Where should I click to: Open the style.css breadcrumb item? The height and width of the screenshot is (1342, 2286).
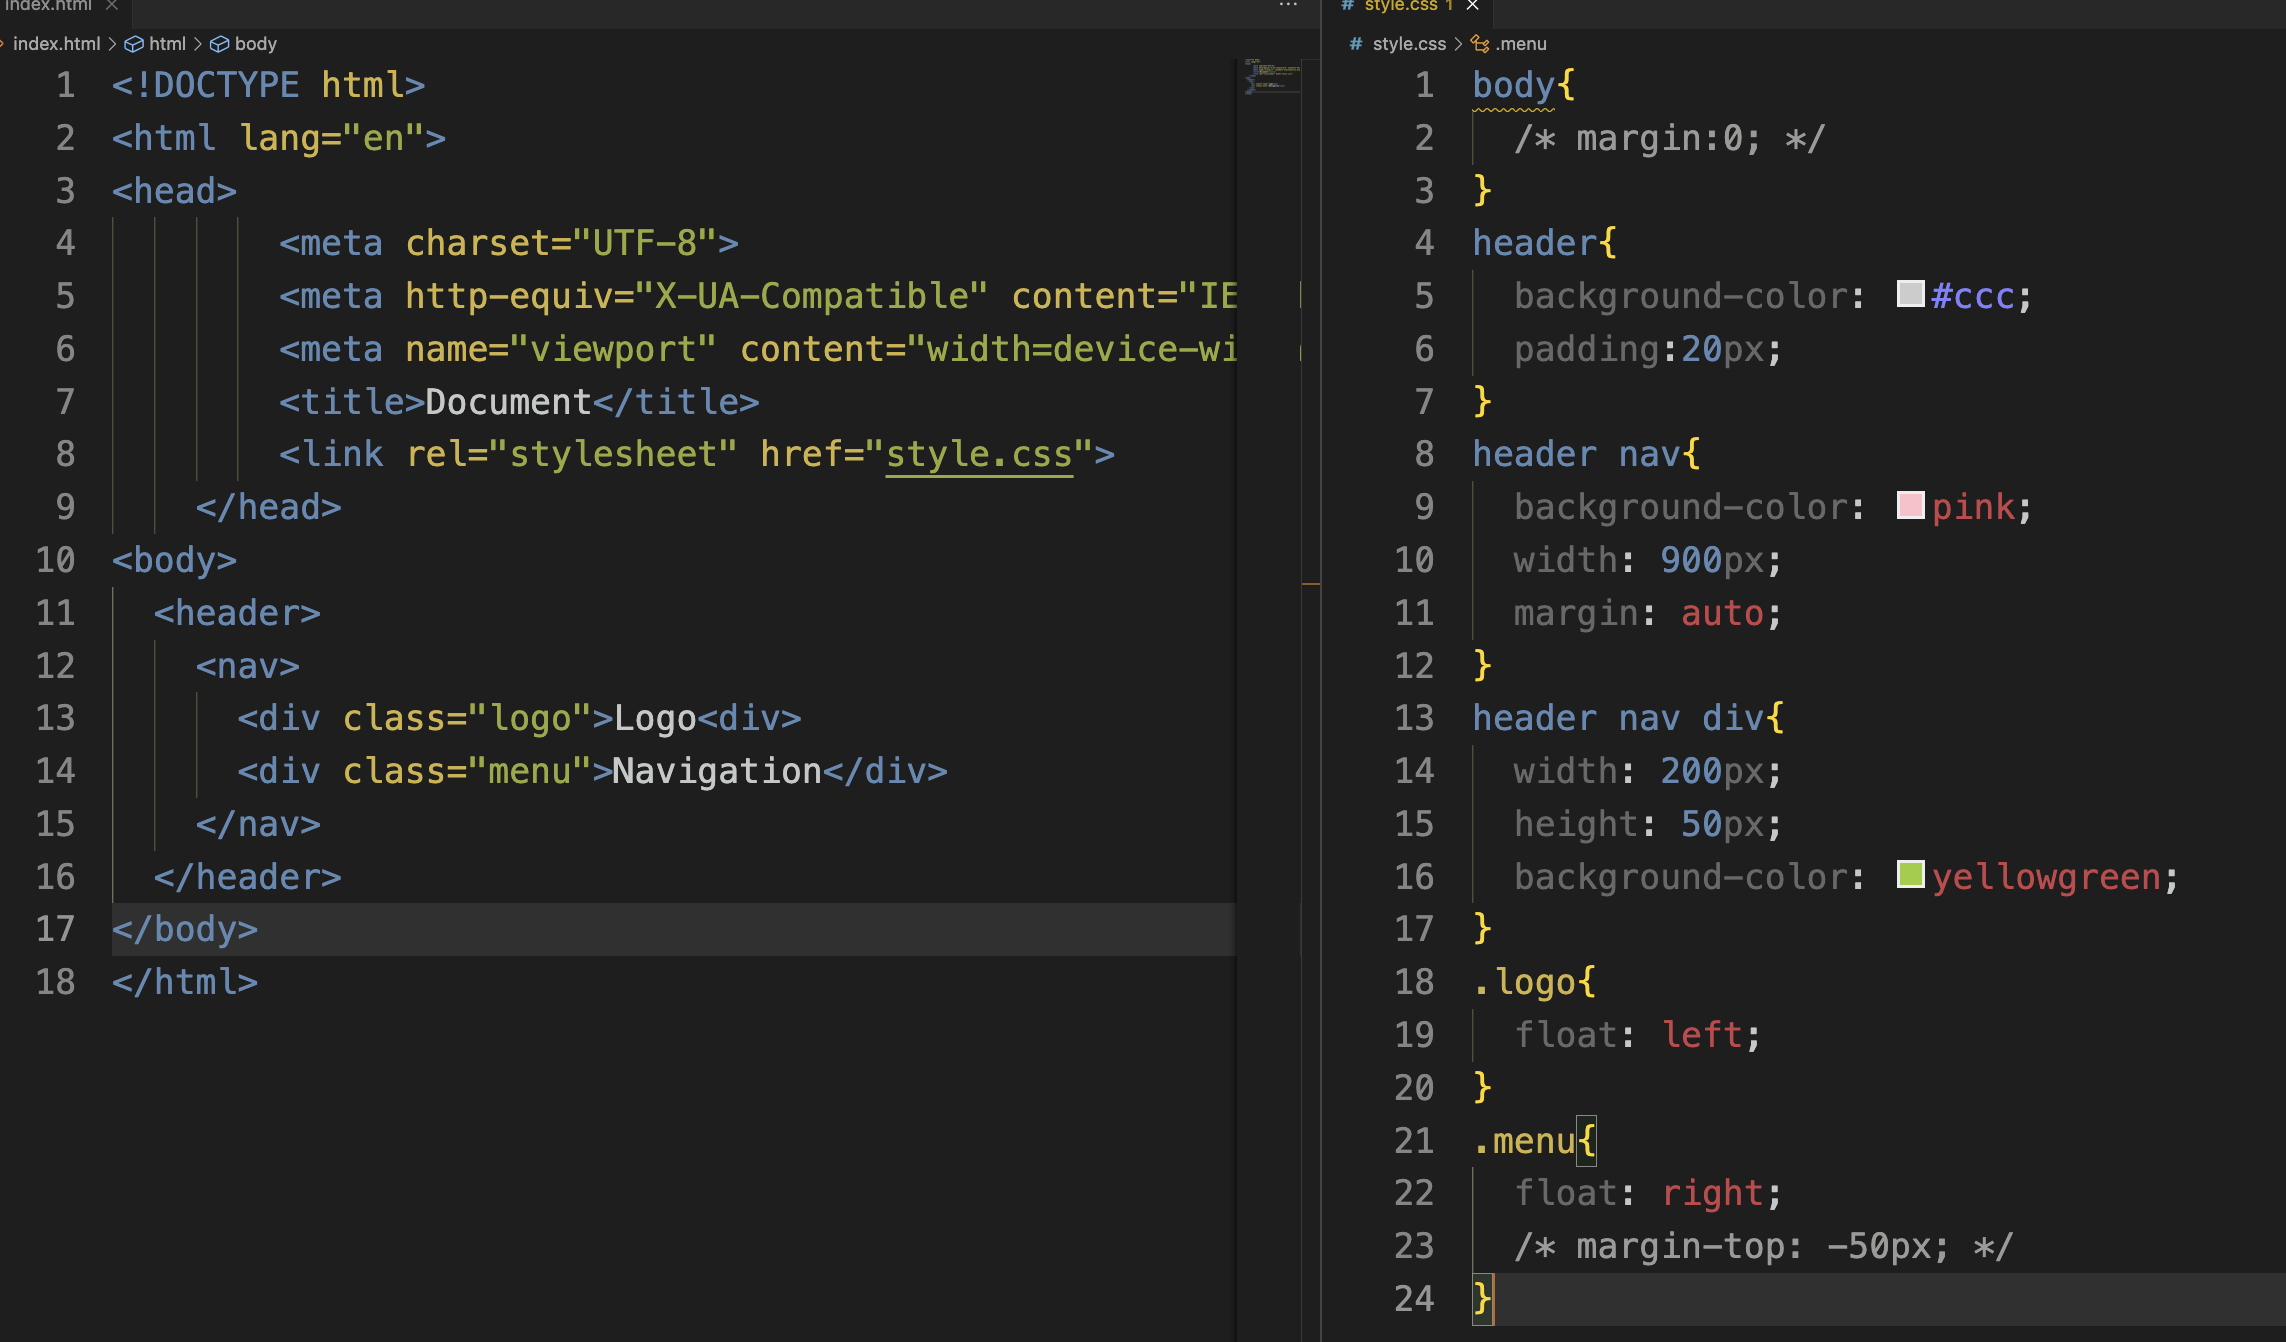(x=1408, y=44)
